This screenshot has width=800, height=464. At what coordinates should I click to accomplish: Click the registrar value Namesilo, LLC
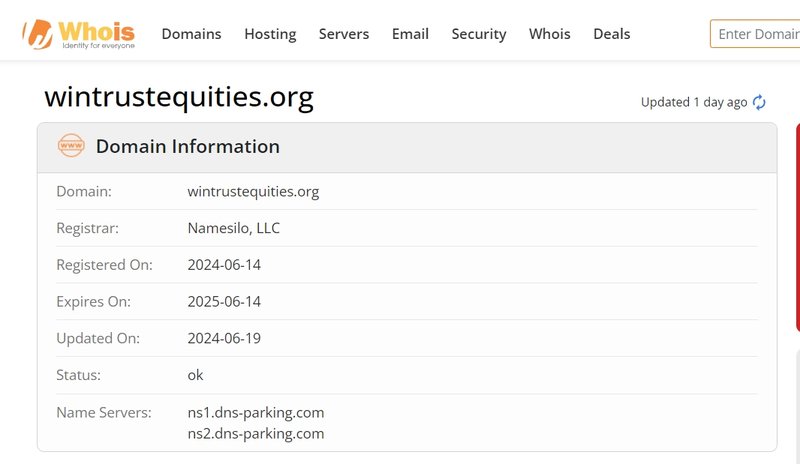234,228
